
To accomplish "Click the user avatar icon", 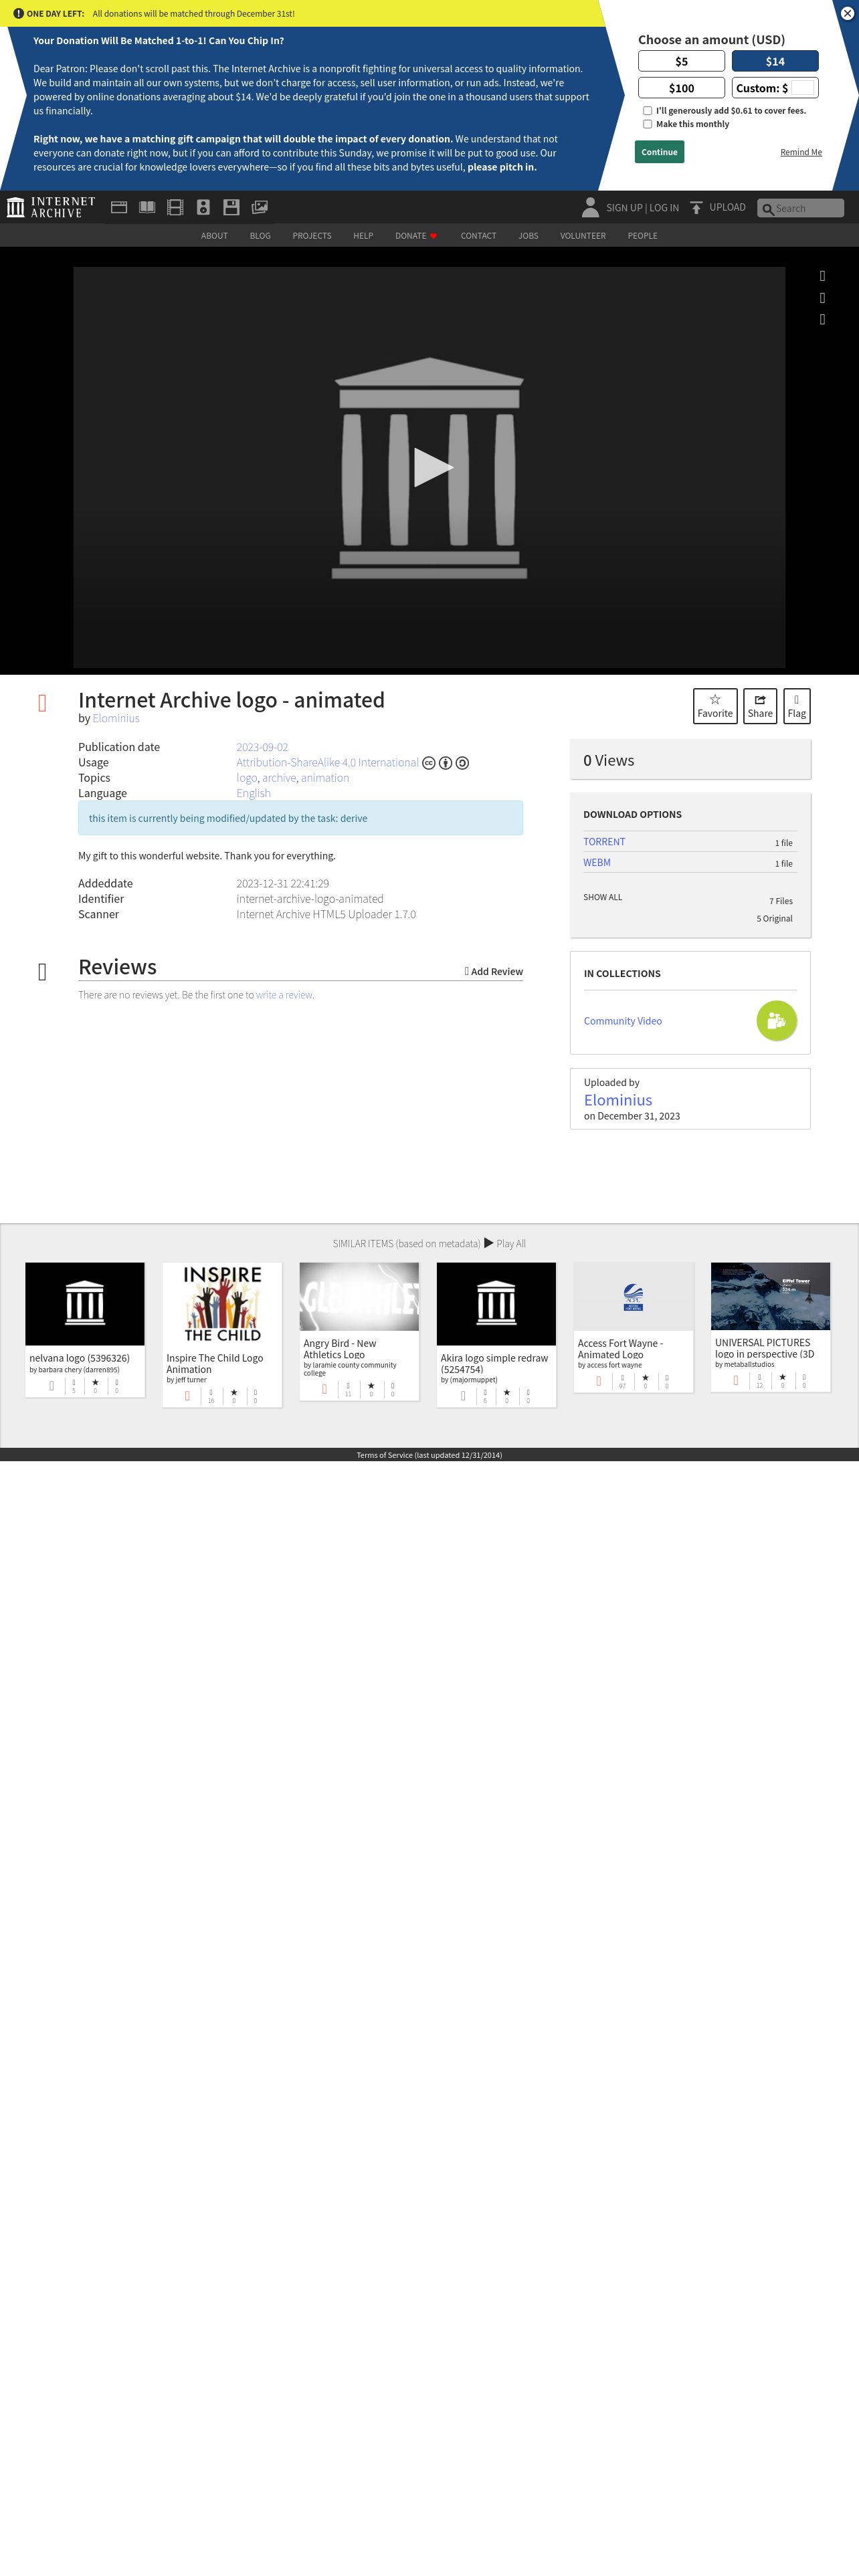I will pos(590,207).
